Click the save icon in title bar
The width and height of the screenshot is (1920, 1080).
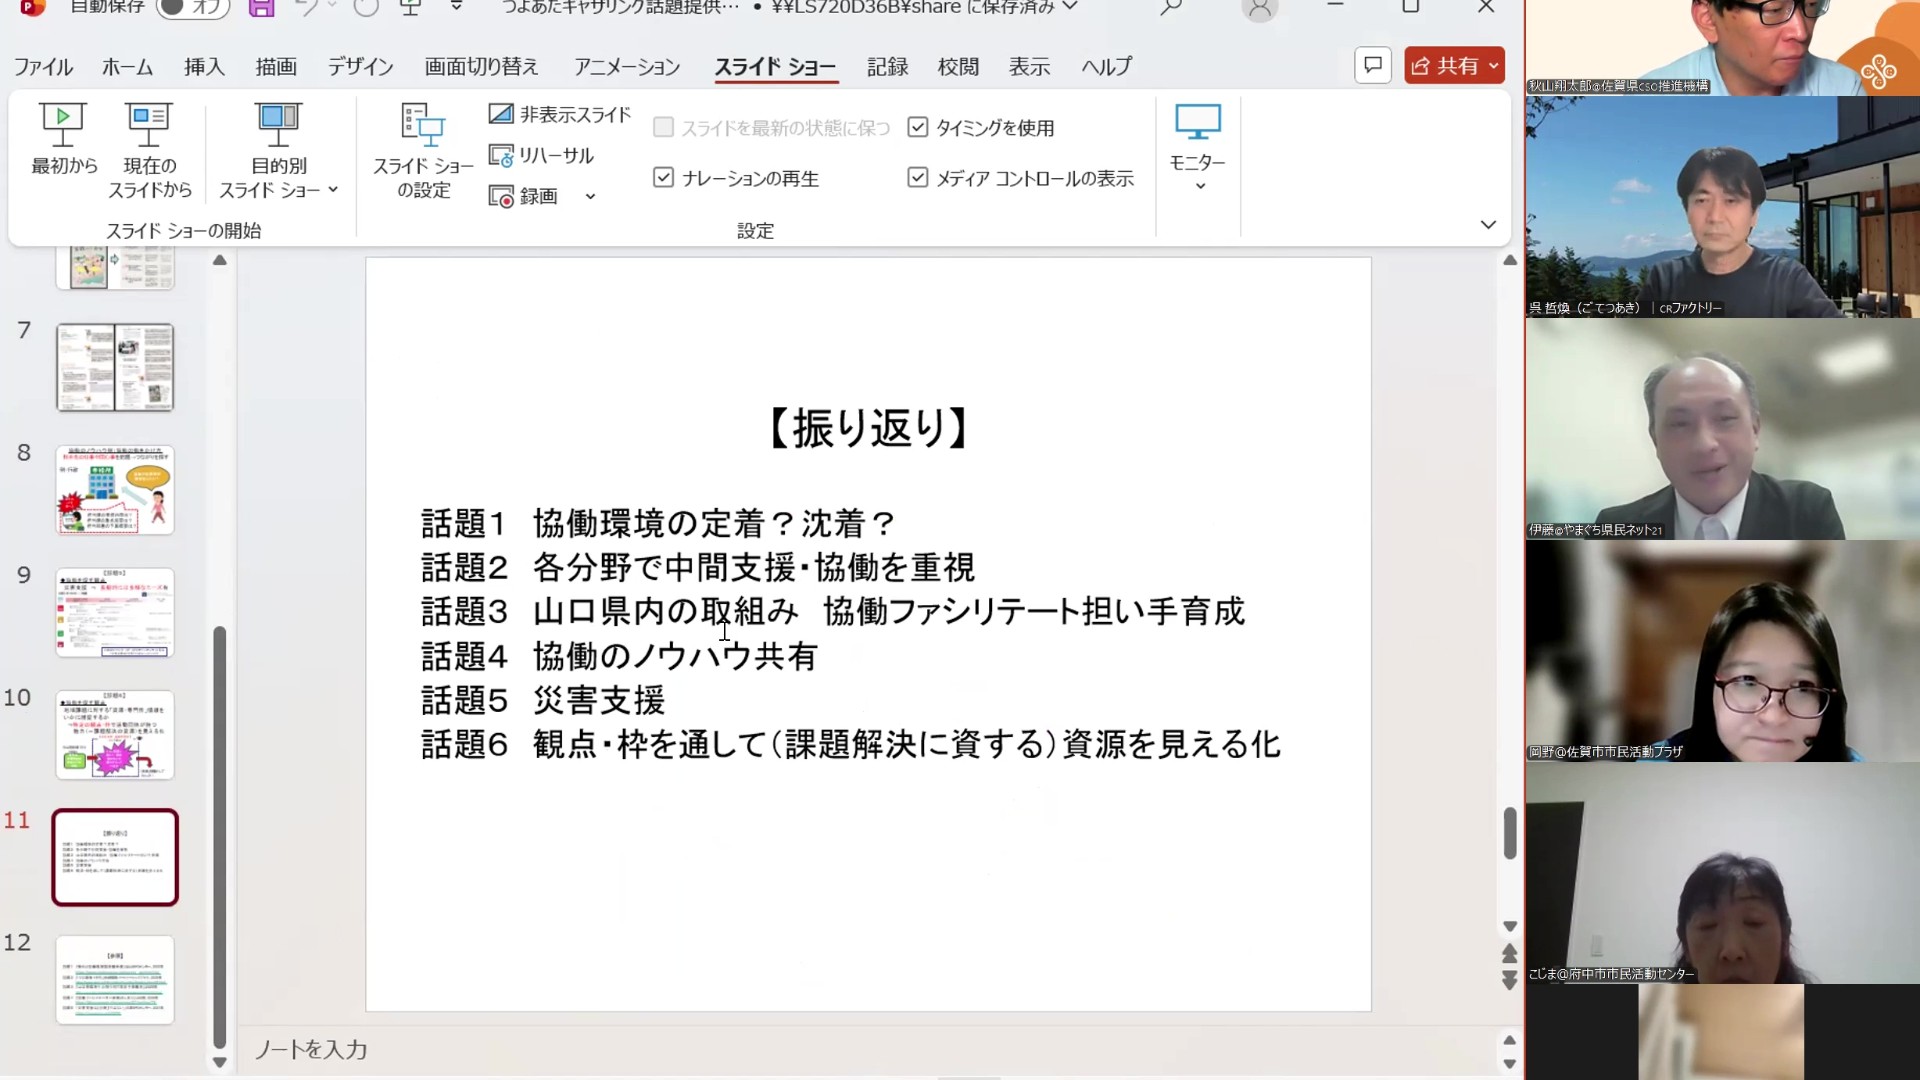(x=261, y=8)
